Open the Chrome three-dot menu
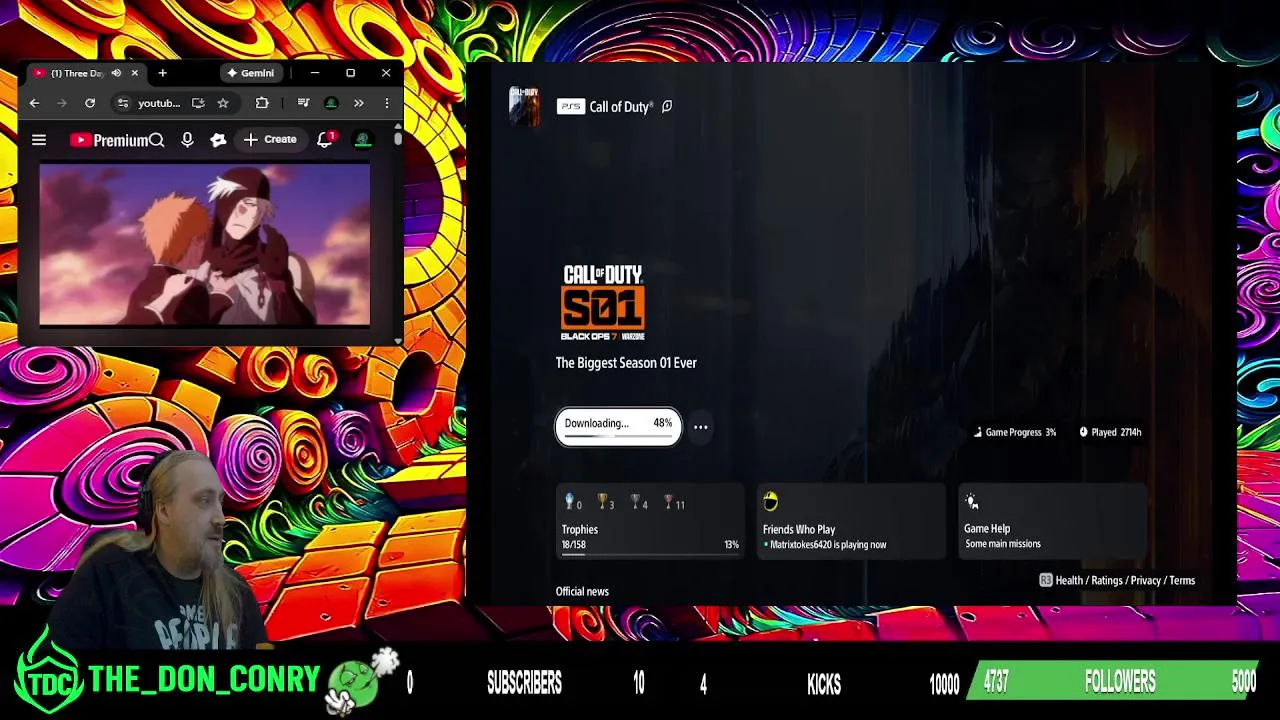 pos(387,103)
